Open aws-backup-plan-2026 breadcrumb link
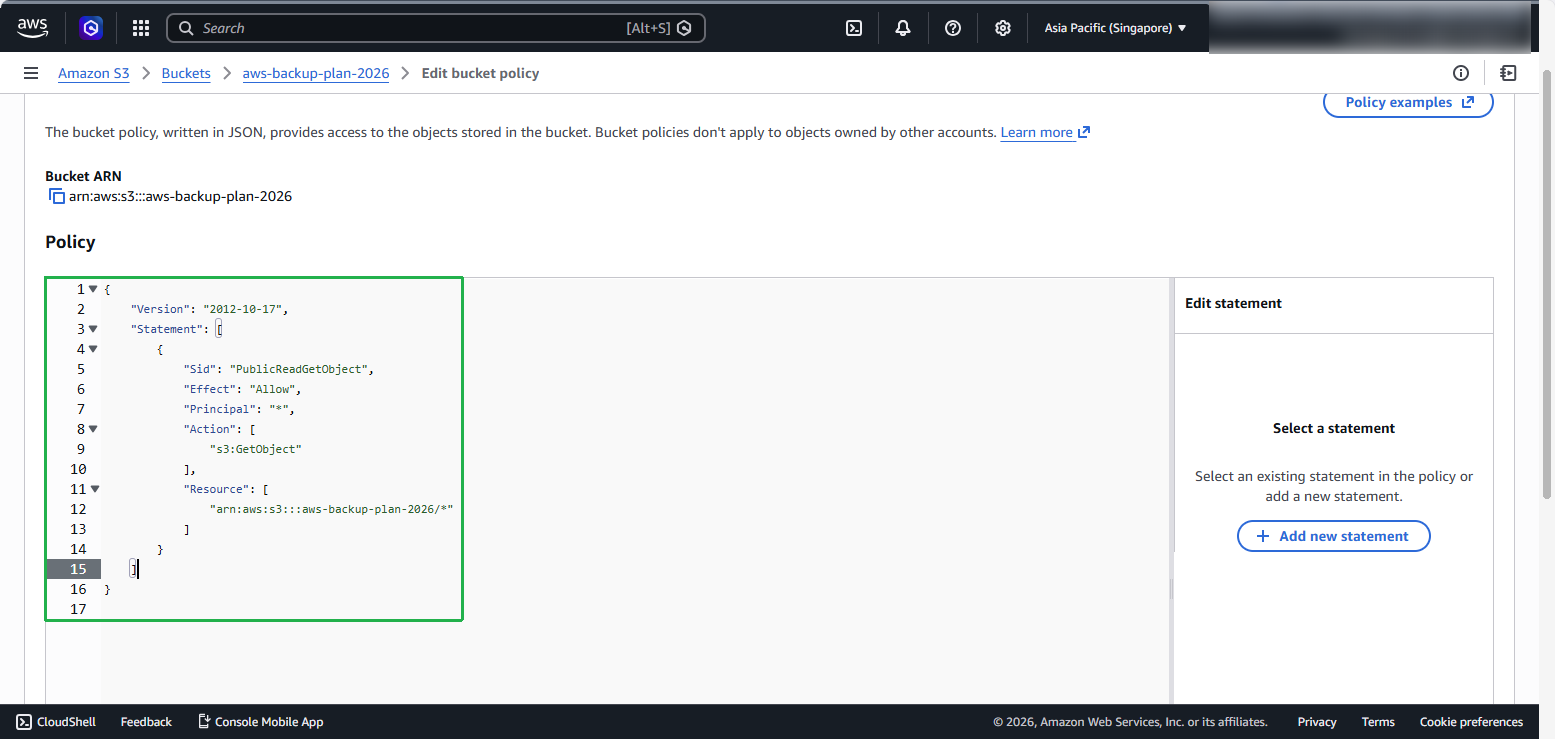Viewport: 1555px width, 739px height. click(316, 73)
